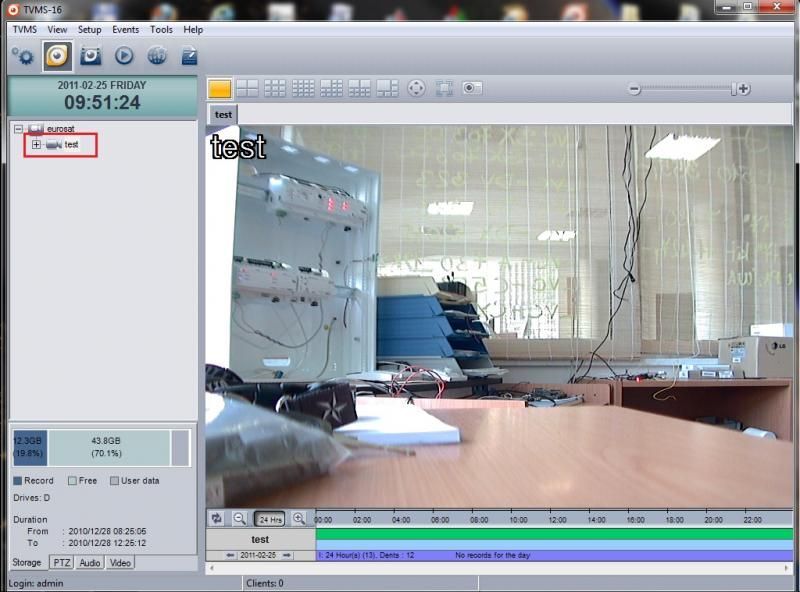Collapse the eurosat tree node
Image resolution: width=800 pixels, height=592 pixels.
[19, 129]
